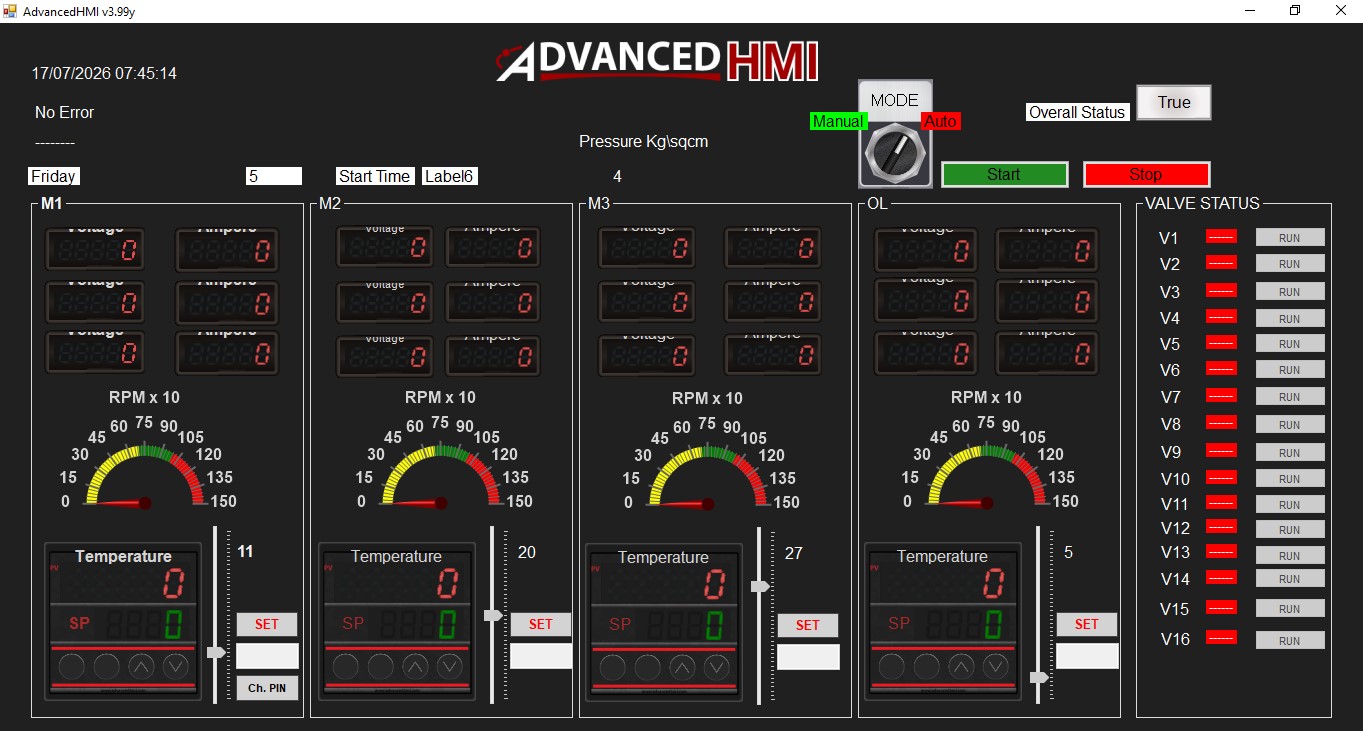Click RUN button for valve V7

tap(1290, 396)
